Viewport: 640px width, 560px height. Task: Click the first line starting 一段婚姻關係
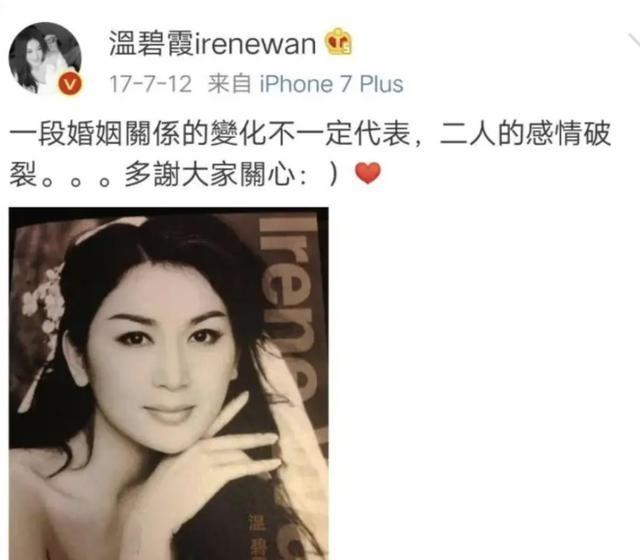click(310, 133)
